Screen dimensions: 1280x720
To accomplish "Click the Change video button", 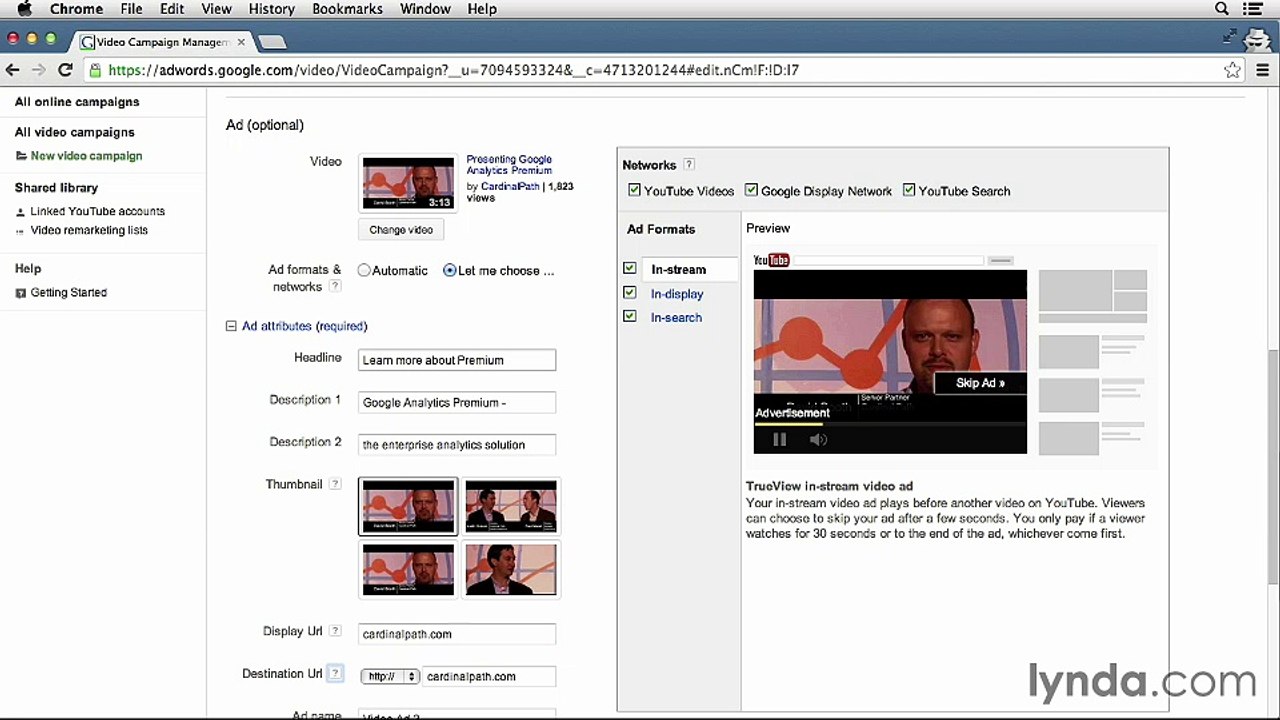I will pos(401,230).
